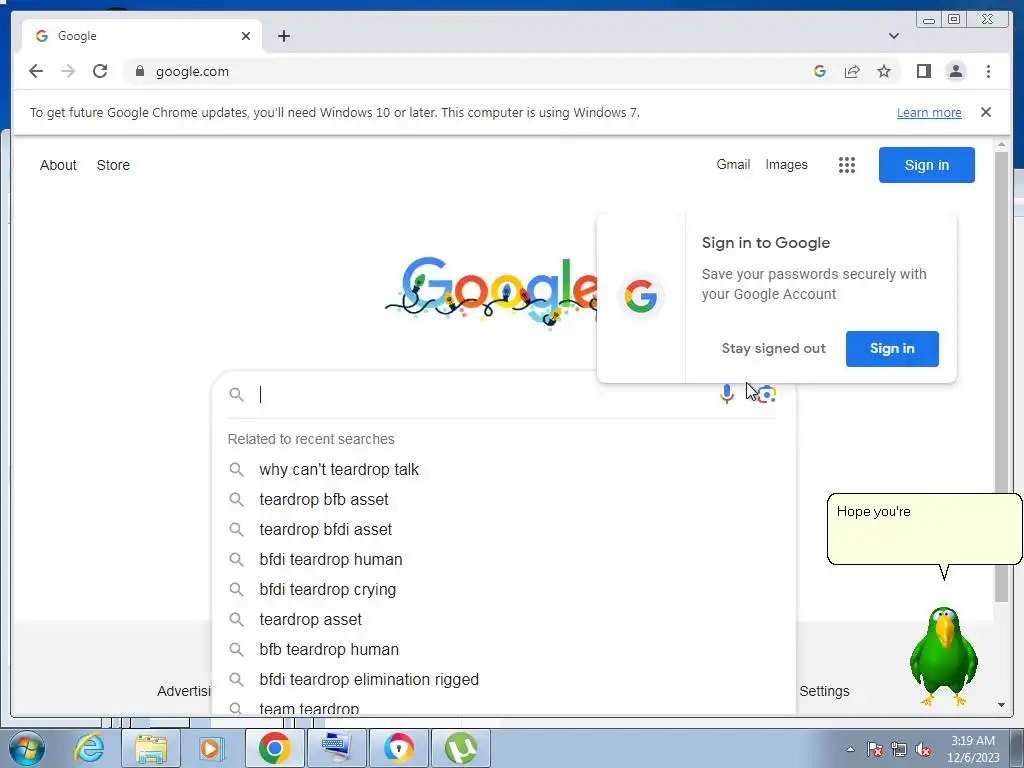Show hidden system tray icons arrow
Viewport: 1024px width, 768px height.
click(x=850, y=749)
